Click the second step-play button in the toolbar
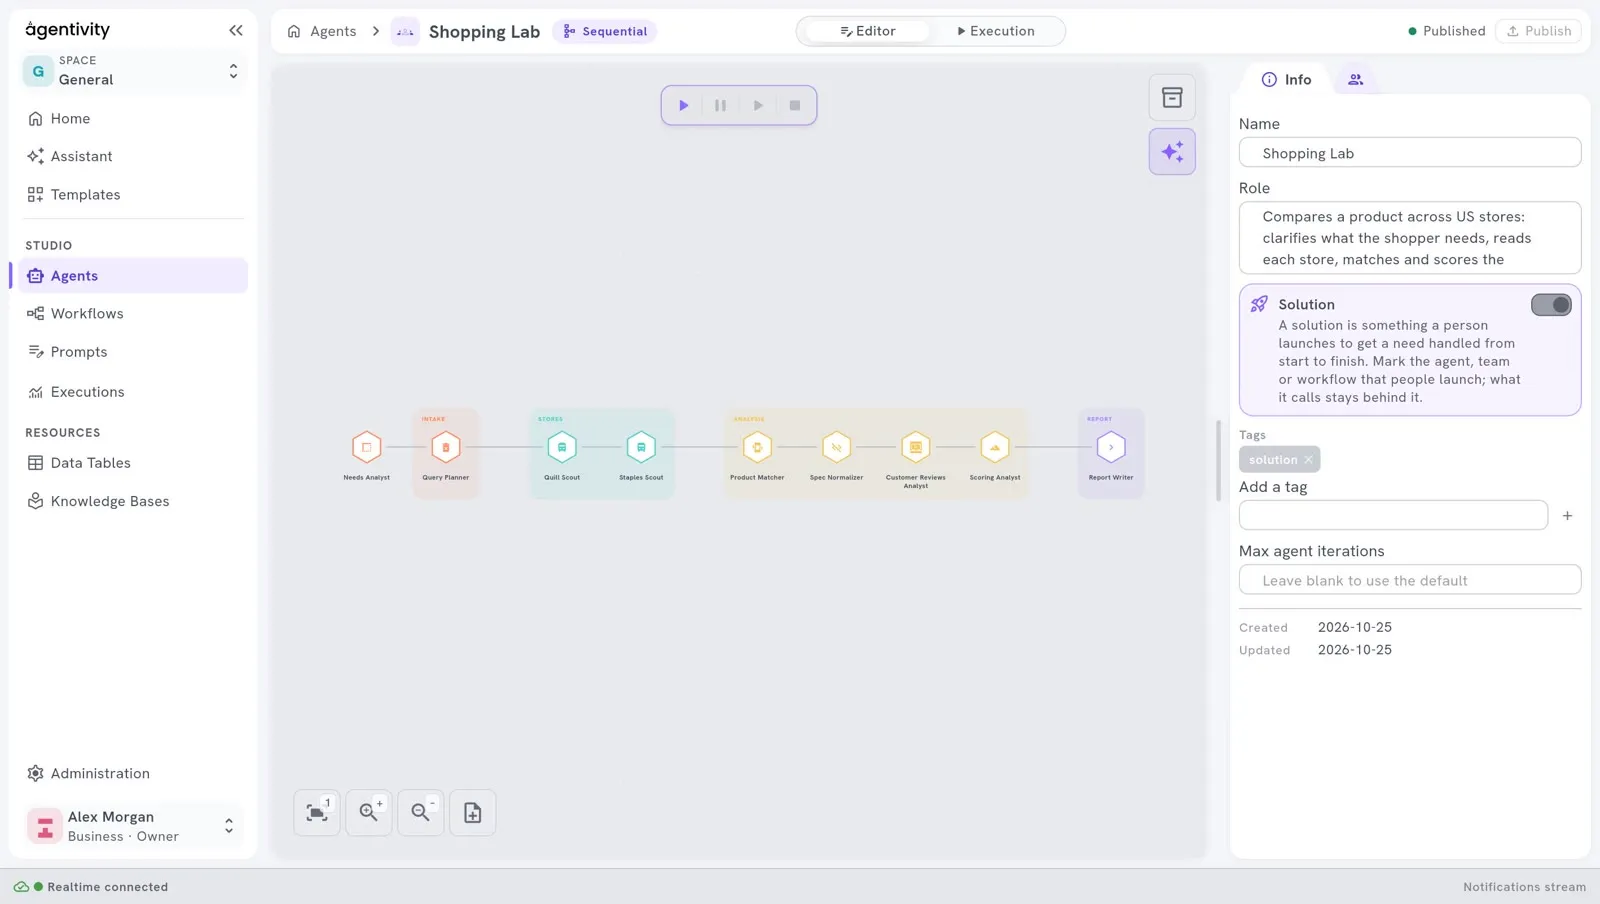The image size is (1600, 904). point(758,105)
